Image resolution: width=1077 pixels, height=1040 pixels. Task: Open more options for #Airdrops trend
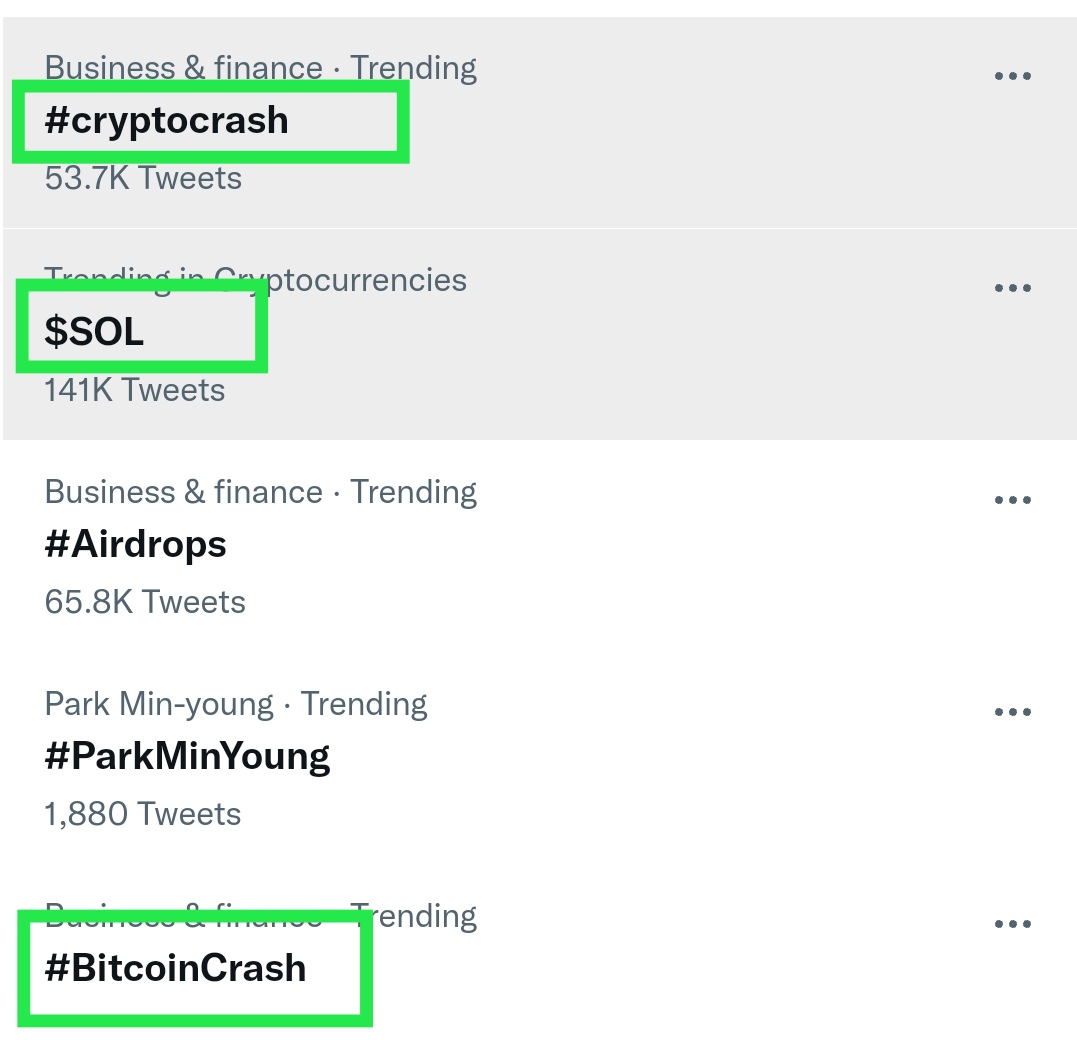pyautogui.click(x=1012, y=499)
